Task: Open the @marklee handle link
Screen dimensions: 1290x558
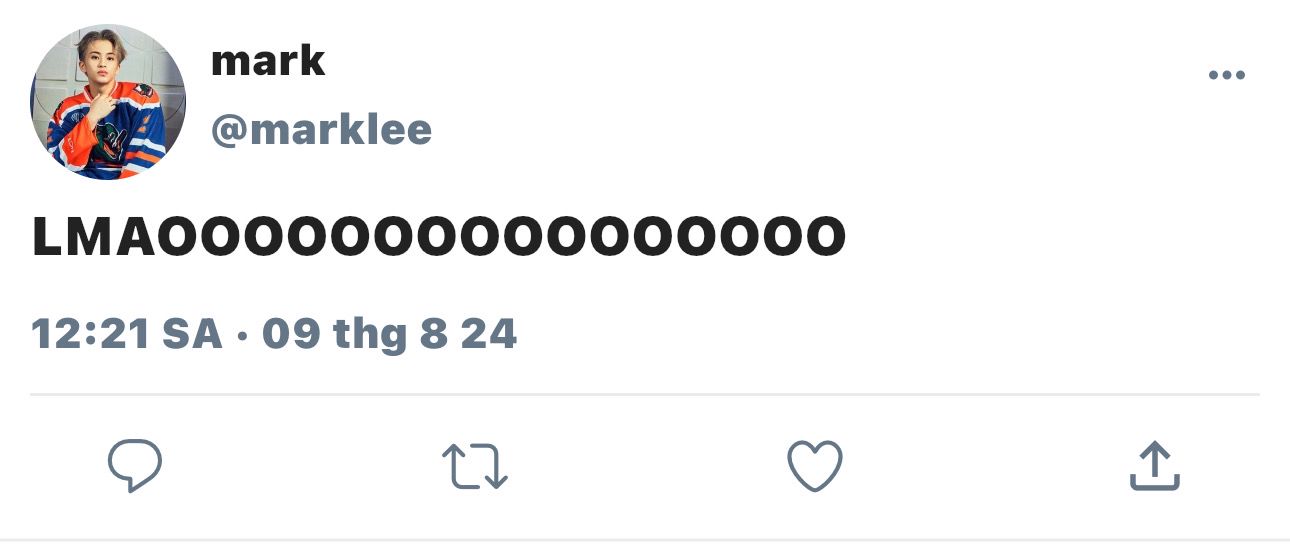Action: pyautogui.click(x=321, y=129)
